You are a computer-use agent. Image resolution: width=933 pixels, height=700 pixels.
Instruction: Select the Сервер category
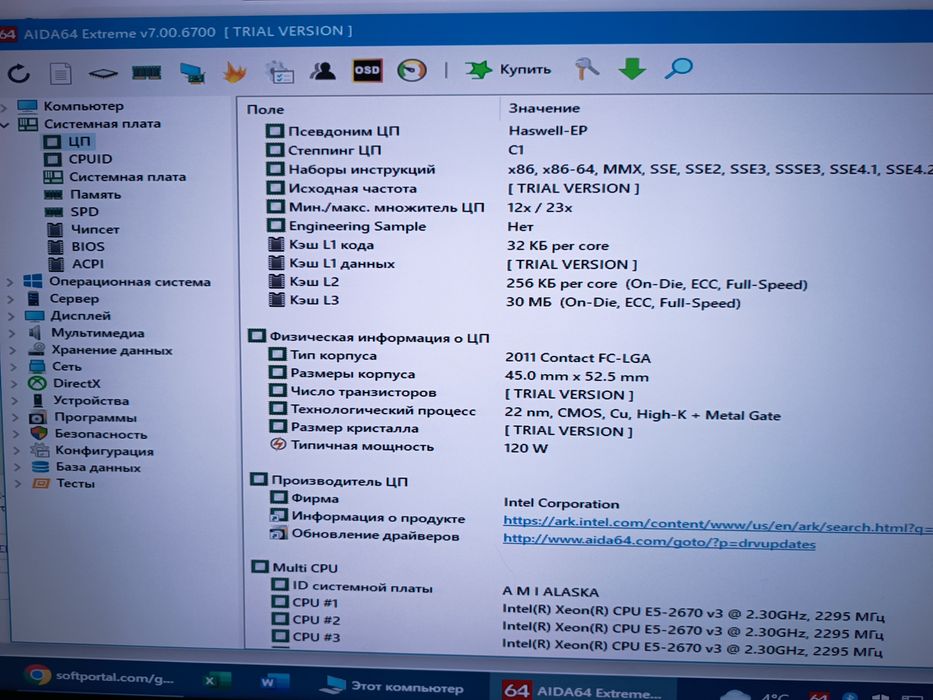(x=74, y=299)
